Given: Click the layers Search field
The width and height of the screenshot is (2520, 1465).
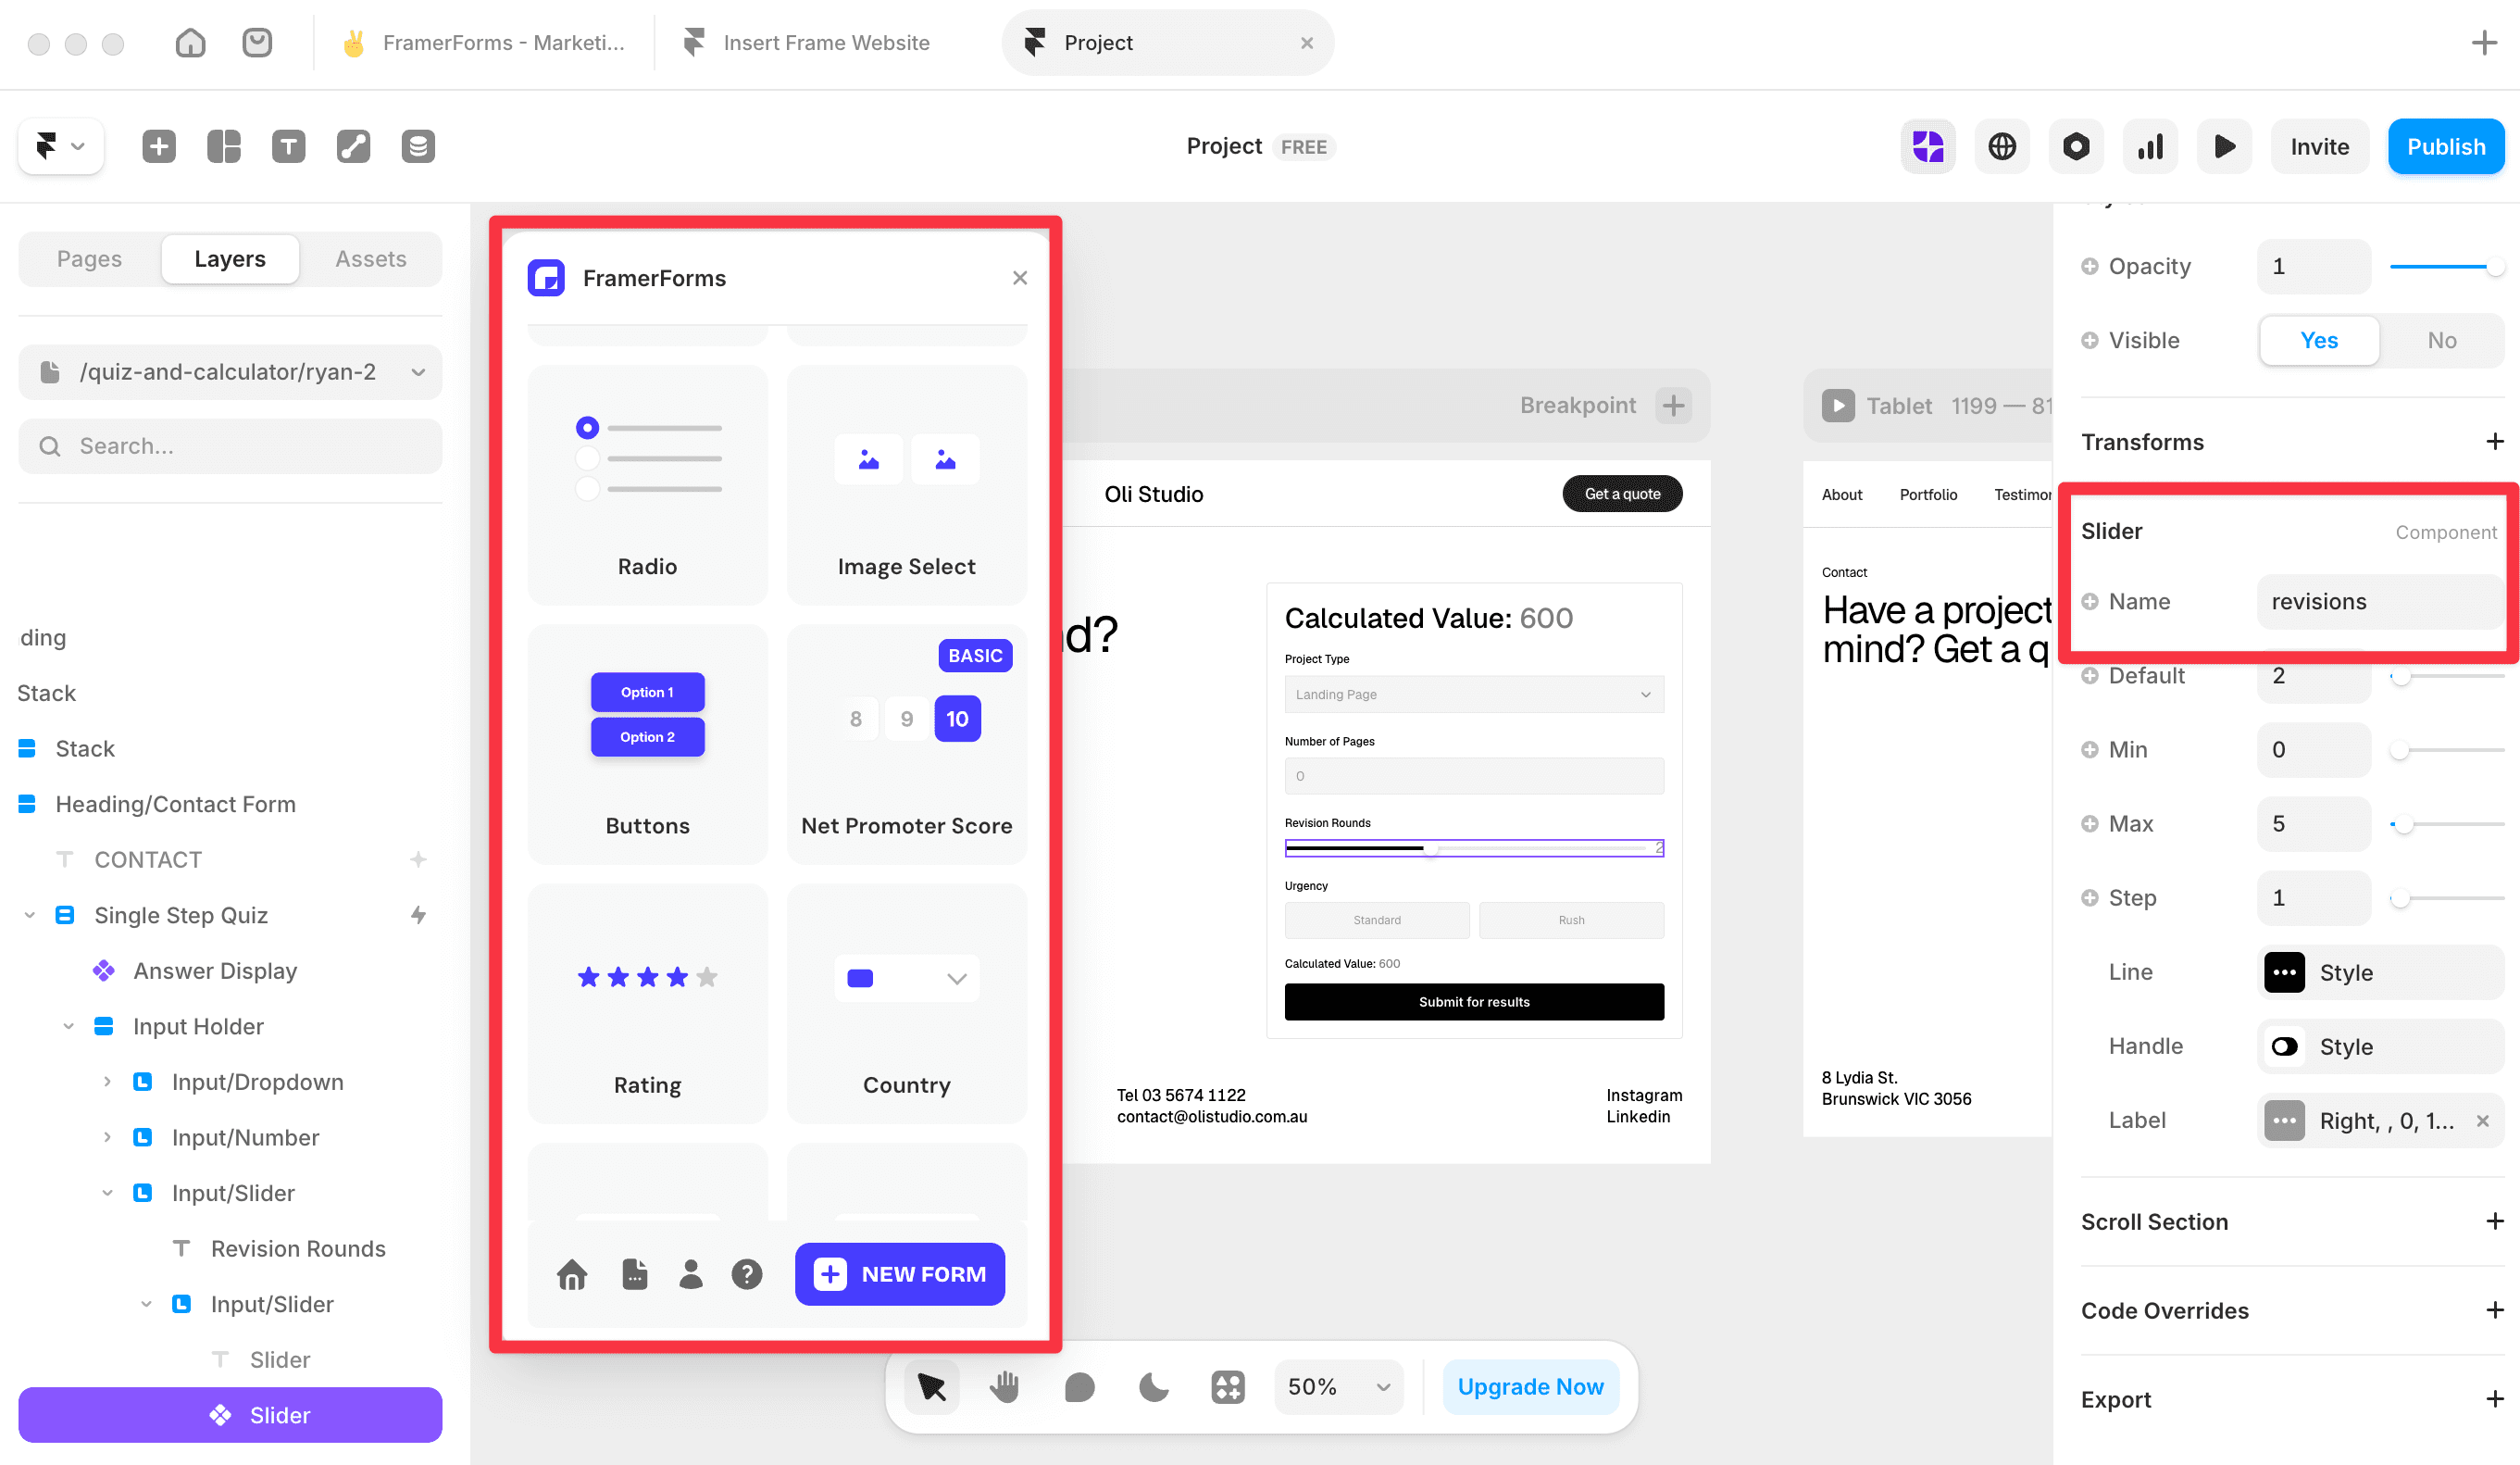Looking at the screenshot, I should [230, 446].
